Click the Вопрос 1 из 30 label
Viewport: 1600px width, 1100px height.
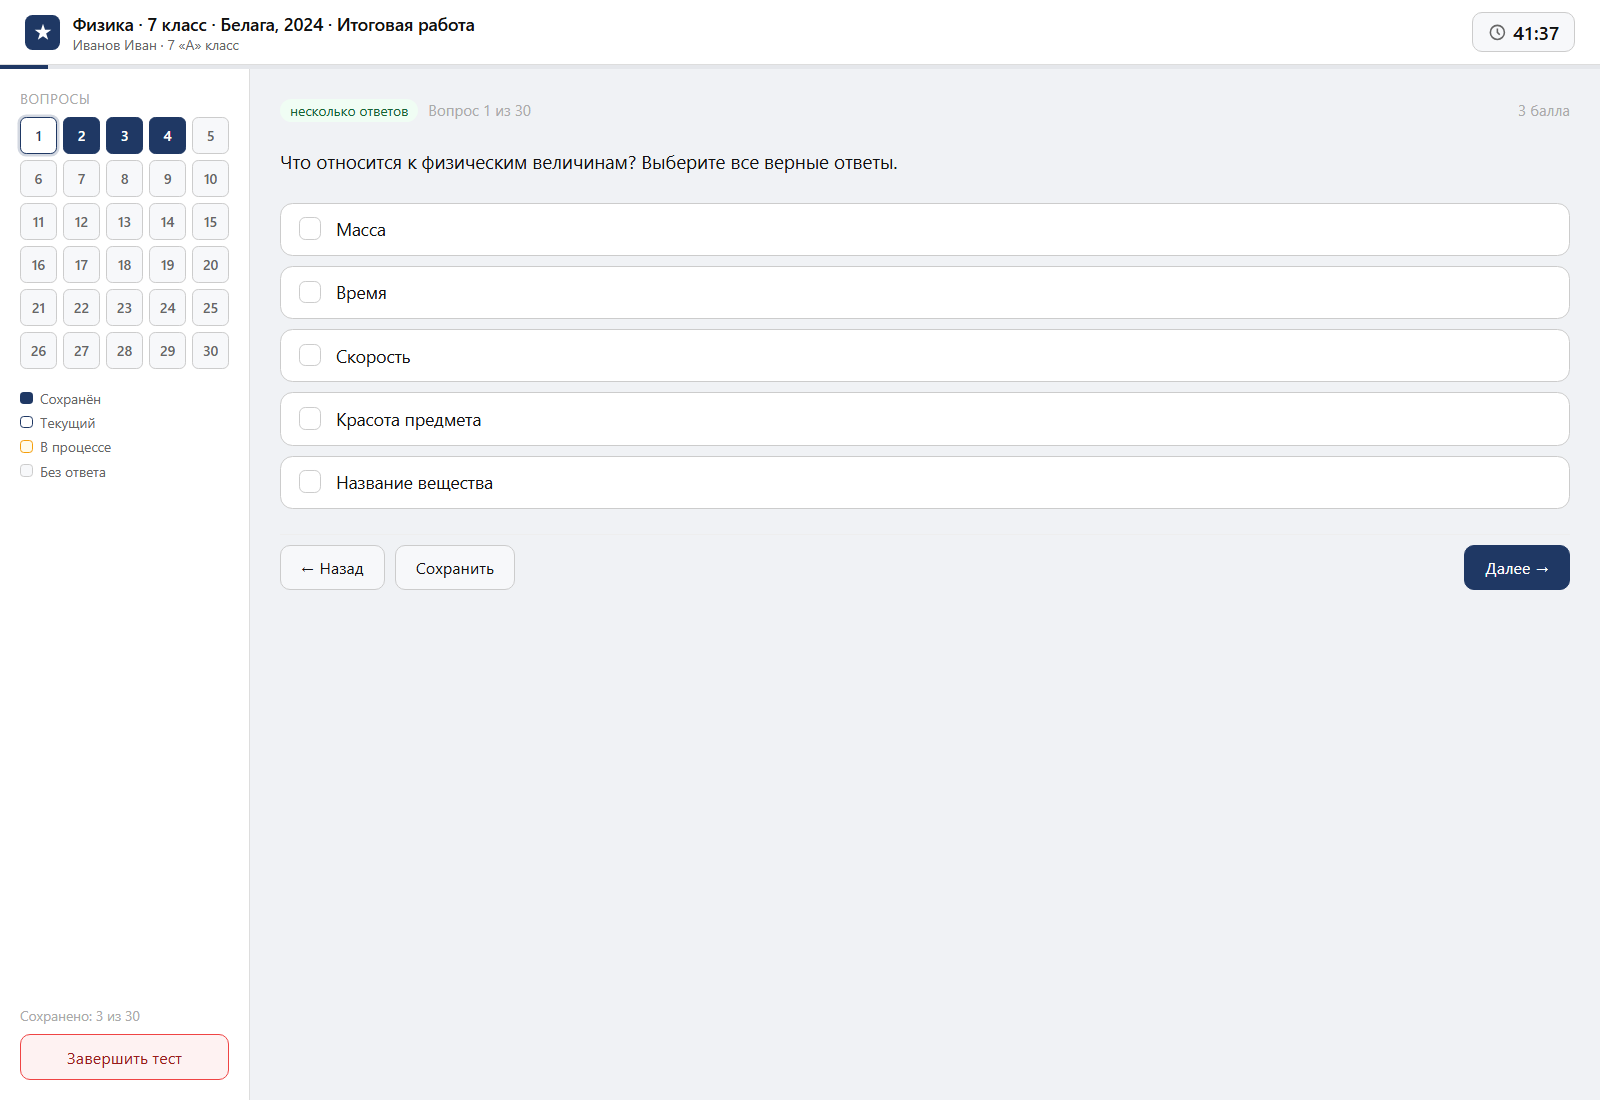coord(480,111)
